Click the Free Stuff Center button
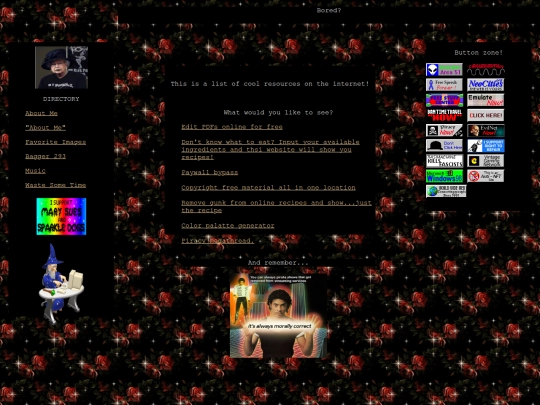 point(444,100)
